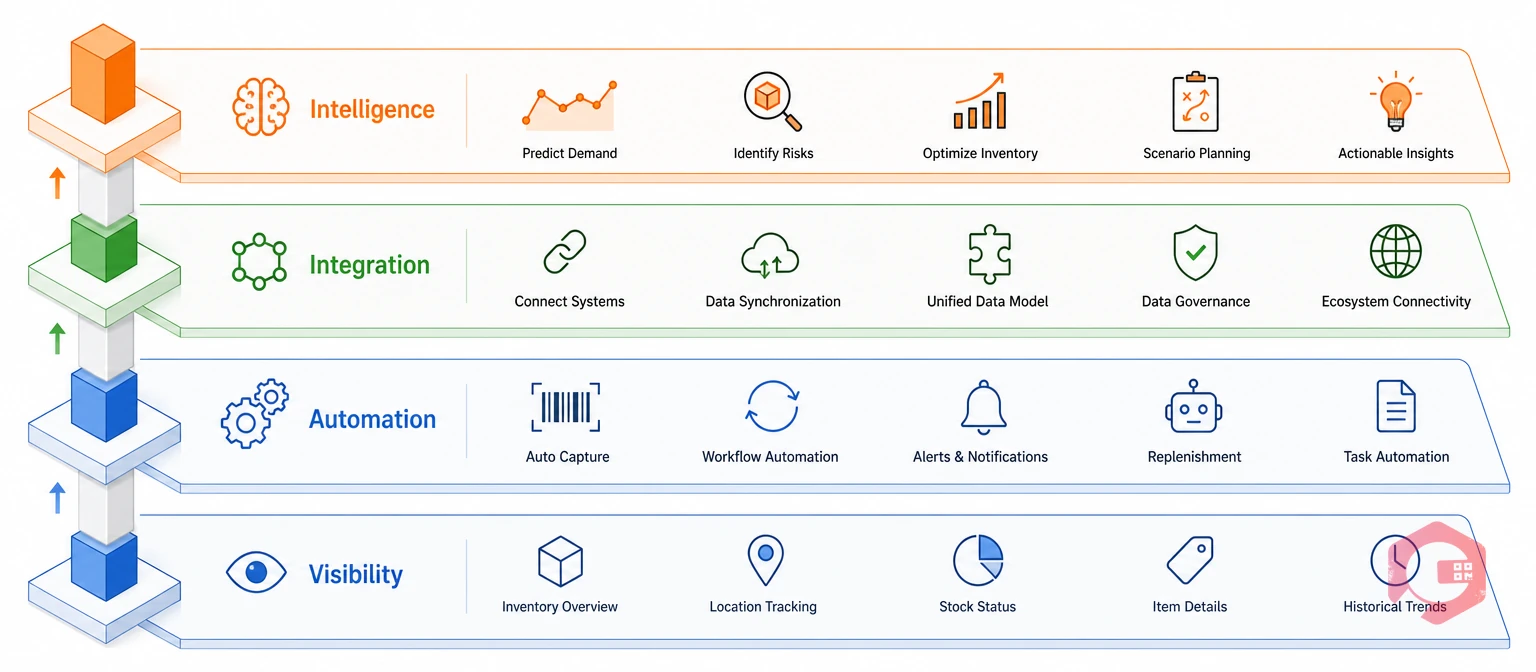This screenshot has height=672, width=1536.
Task: Select the "Item Details" label
Action: coord(1189,606)
